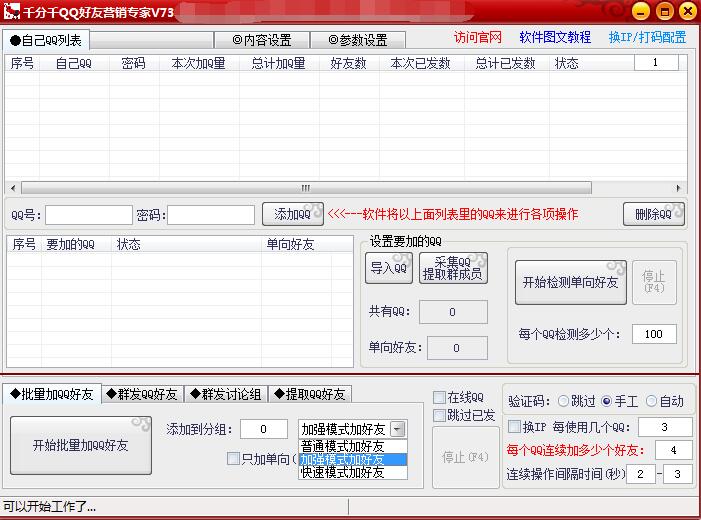The height and width of the screenshot is (520, 701).
Task: Switch to 自己QQ列表 tab
Action: [46, 40]
